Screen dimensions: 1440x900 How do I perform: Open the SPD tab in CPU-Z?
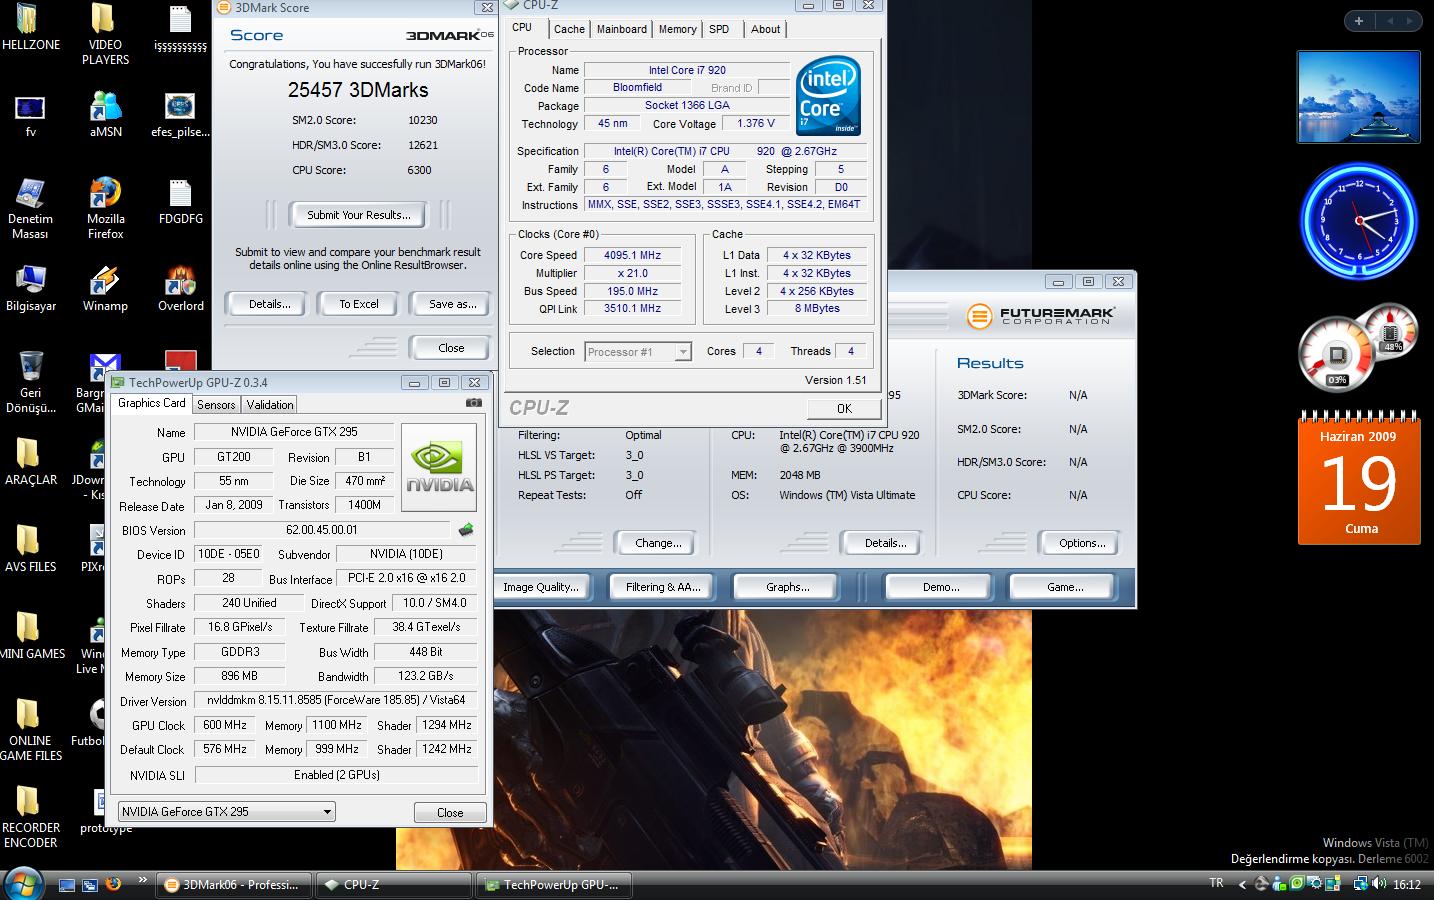[719, 29]
